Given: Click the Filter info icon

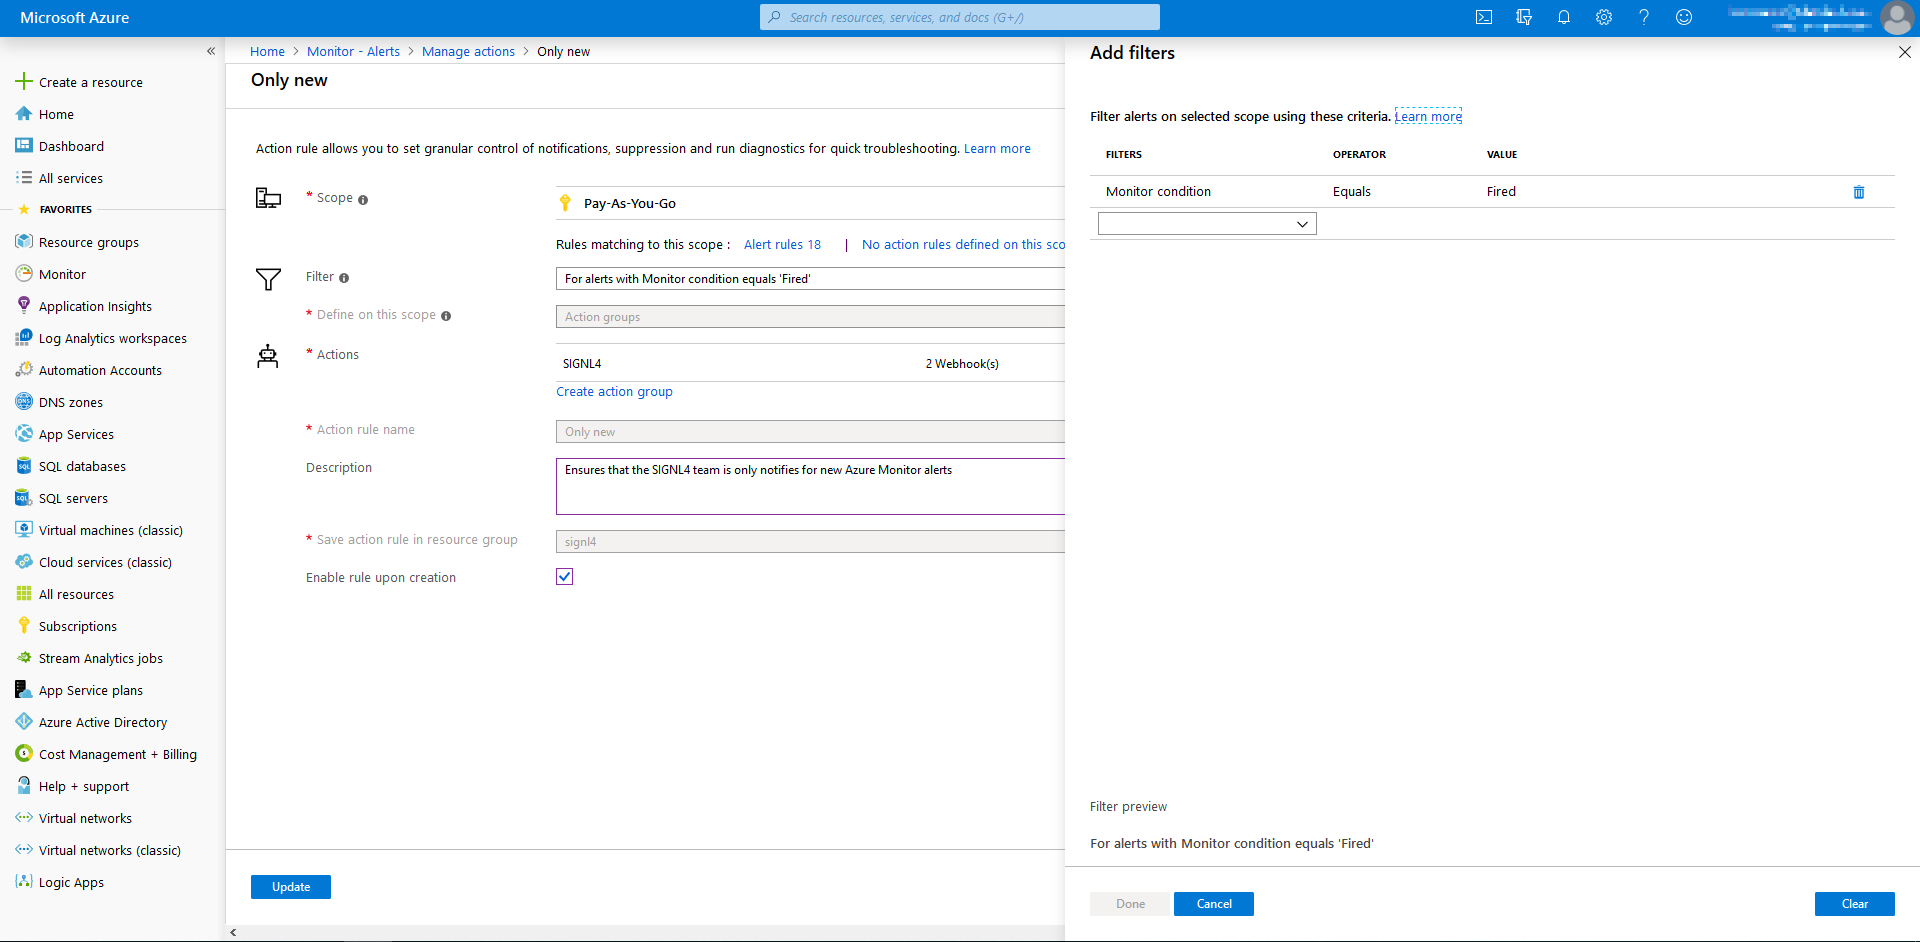Looking at the screenshot, I should 344,278.
